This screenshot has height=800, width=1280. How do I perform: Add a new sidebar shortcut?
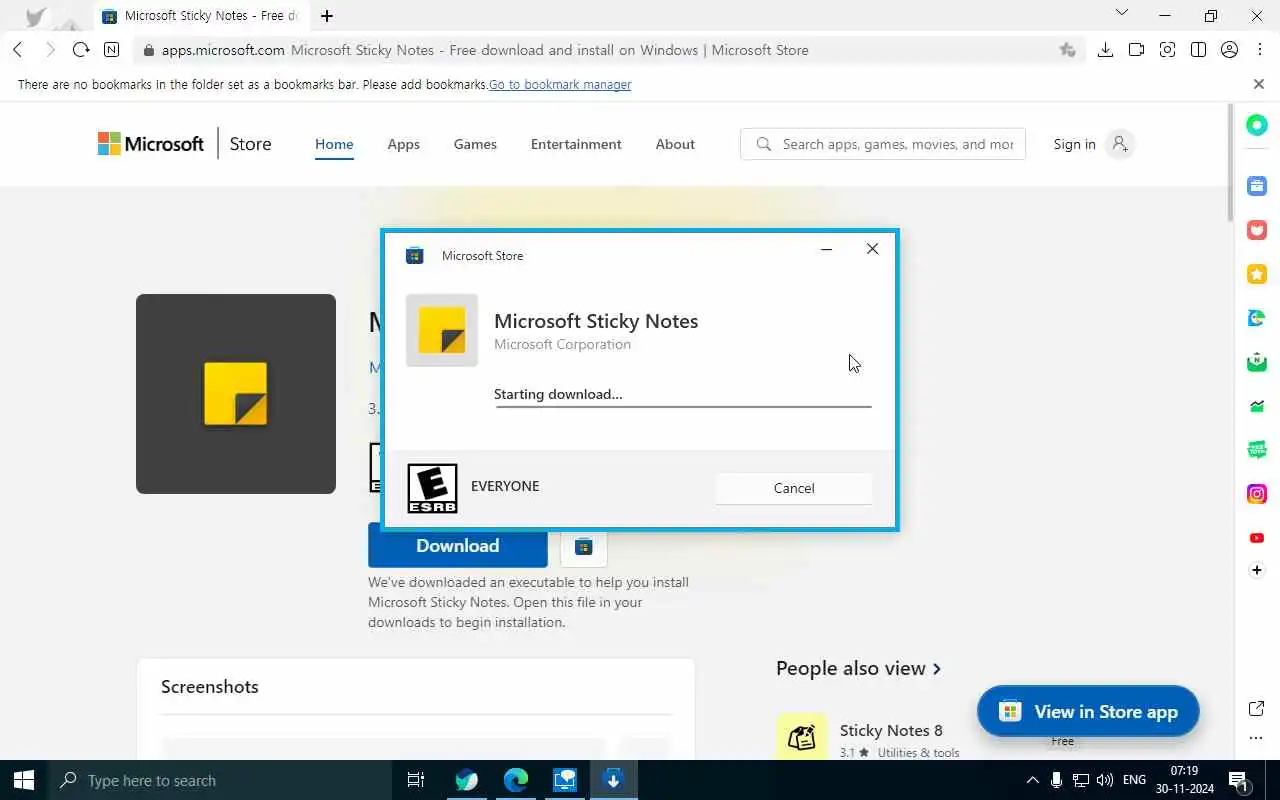pyautogui.click(x=1257, y=570)
